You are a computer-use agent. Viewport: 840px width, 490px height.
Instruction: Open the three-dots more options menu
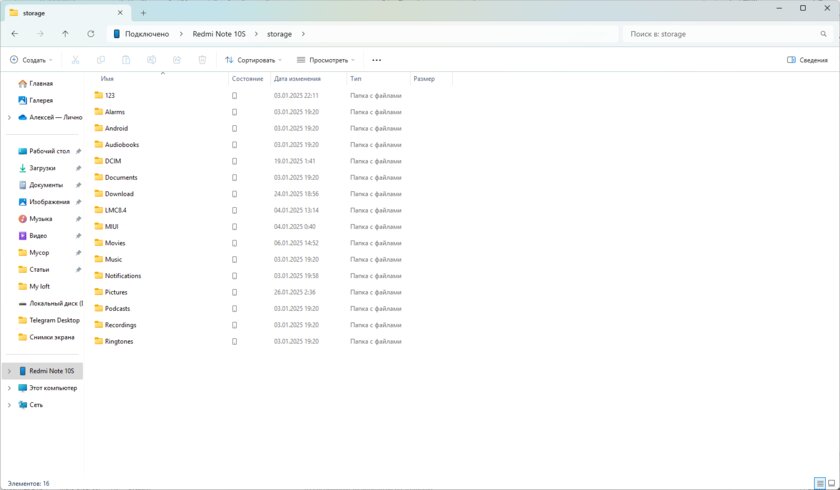point(376,60)
